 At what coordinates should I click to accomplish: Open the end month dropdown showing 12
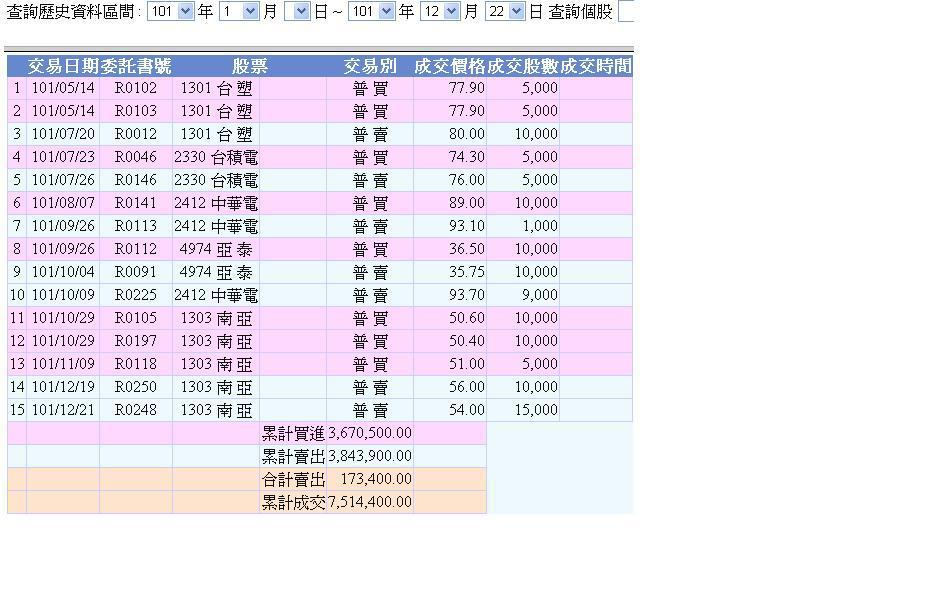pyautogui.click(x=440, y=12)
